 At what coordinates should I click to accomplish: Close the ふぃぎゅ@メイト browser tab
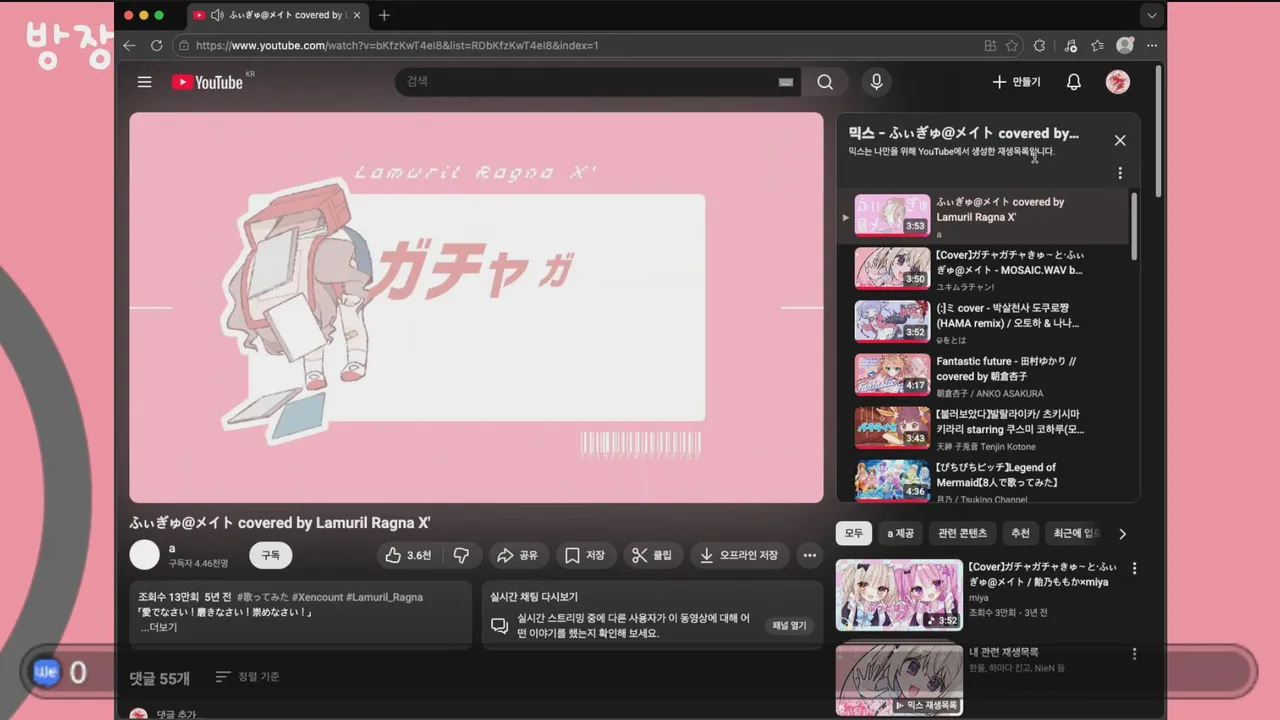pos(357,15)
